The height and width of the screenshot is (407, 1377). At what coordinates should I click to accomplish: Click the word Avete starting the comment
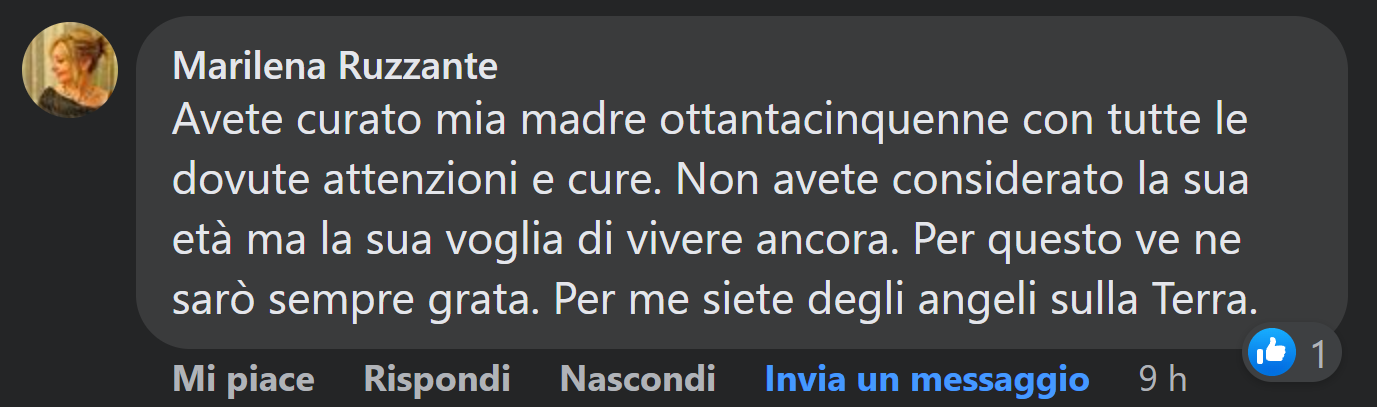click(x=216, y=122)
